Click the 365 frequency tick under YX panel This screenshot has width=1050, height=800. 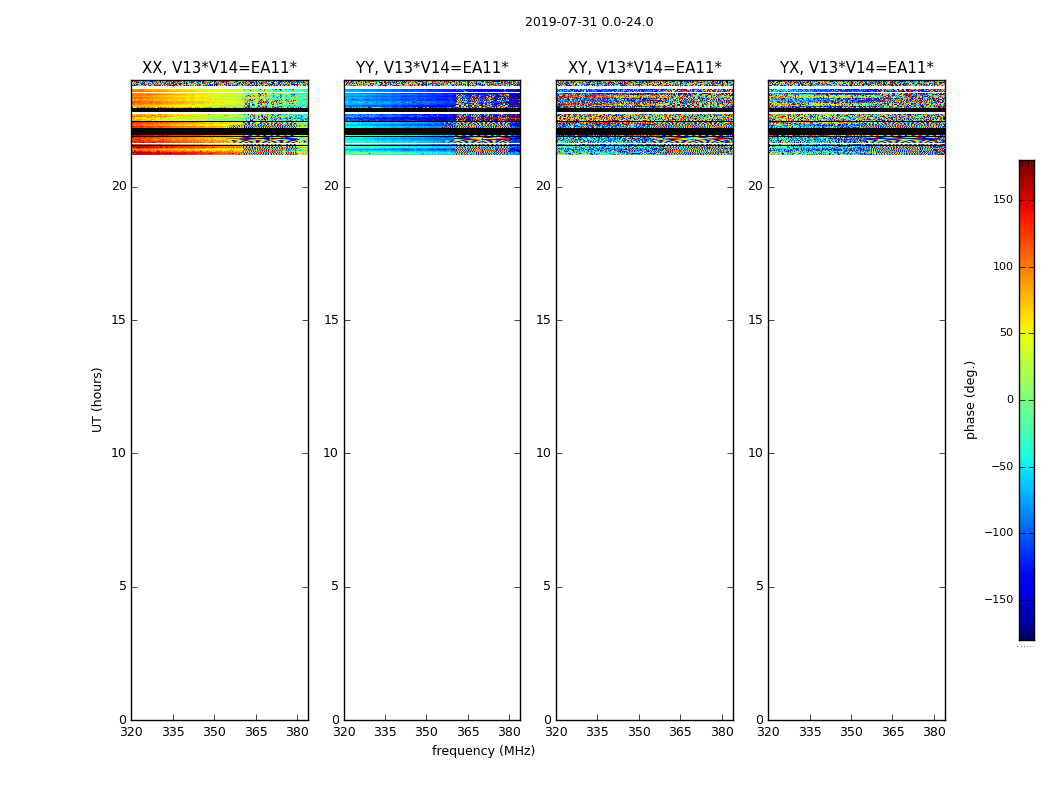tap(893, 731)
